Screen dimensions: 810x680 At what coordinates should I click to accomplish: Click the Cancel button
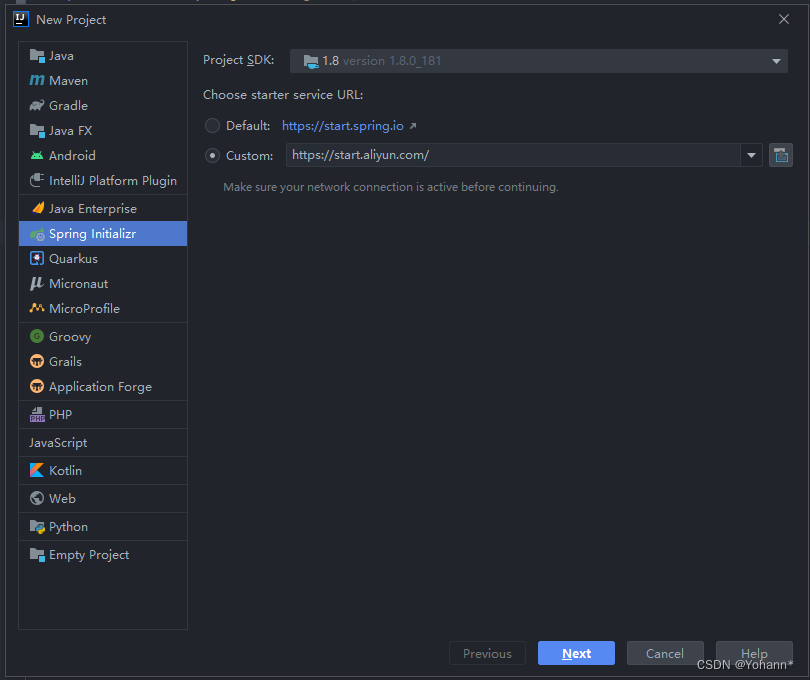[665, 653]
